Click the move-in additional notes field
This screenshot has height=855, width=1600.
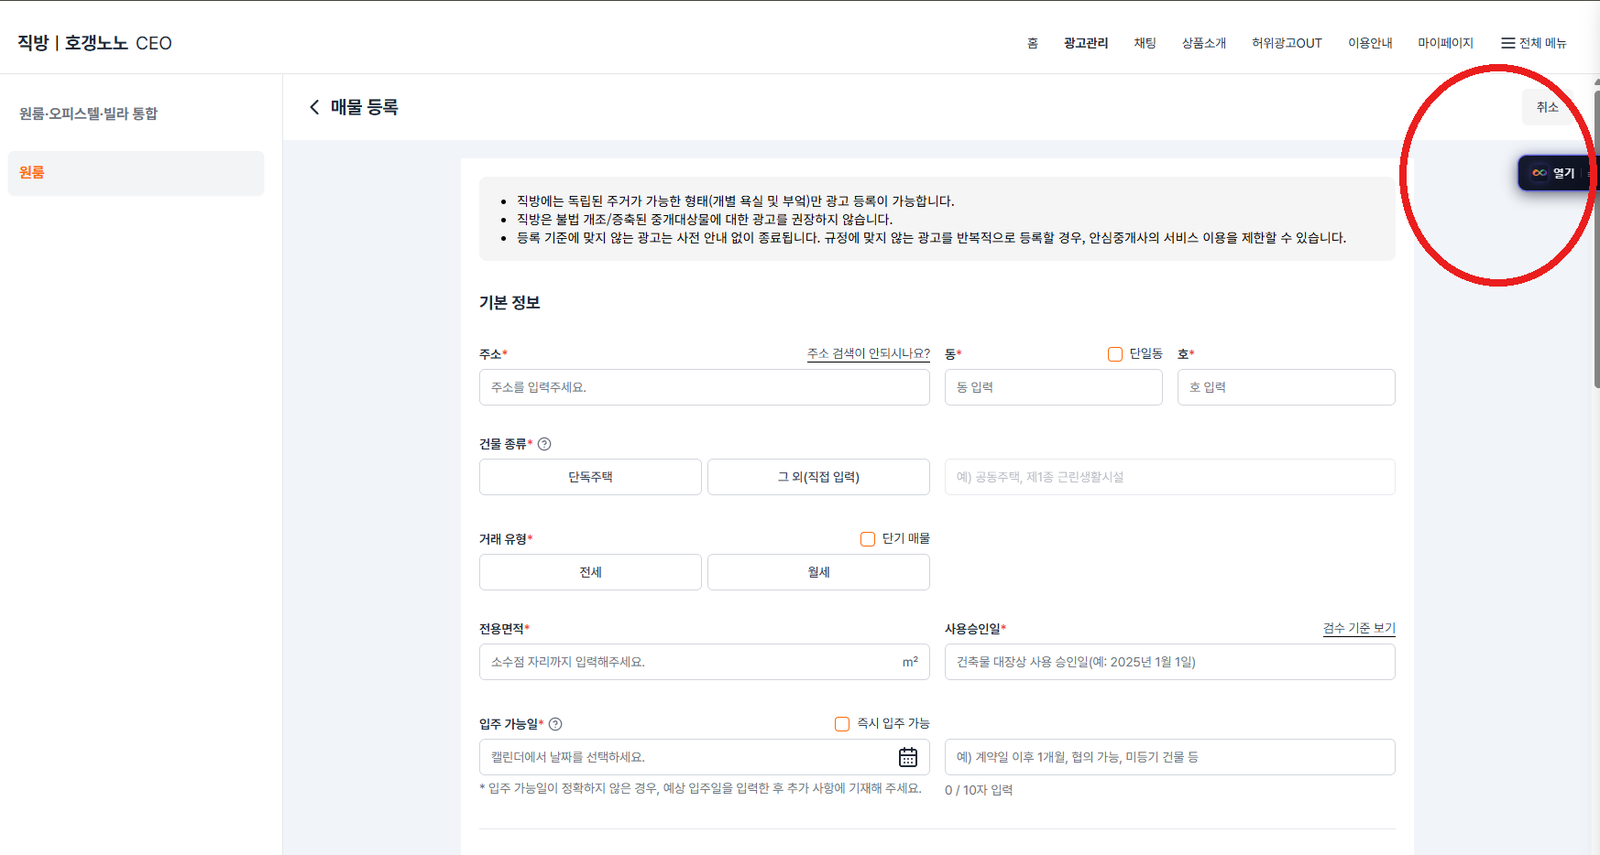[1170, 757]
